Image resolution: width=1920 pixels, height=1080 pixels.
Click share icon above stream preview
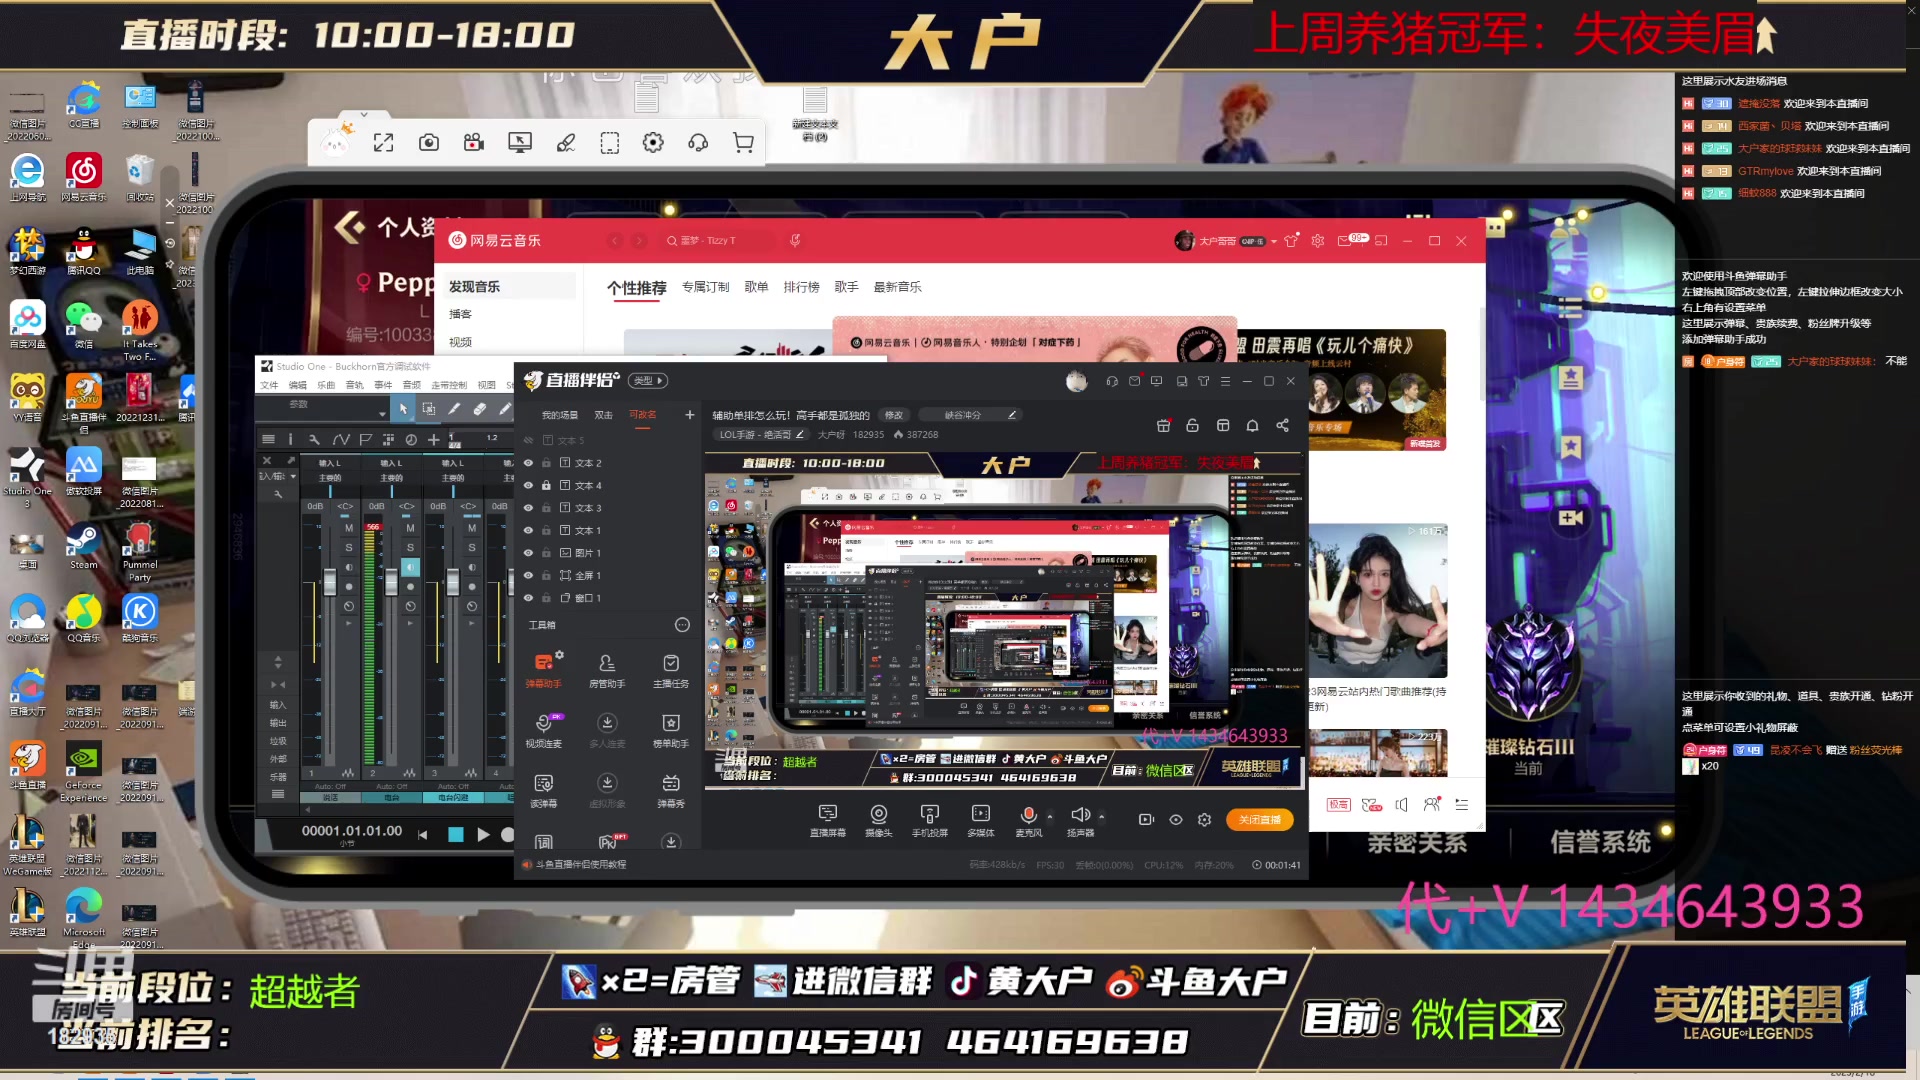pyautogui.click(x=1282, y=425)
